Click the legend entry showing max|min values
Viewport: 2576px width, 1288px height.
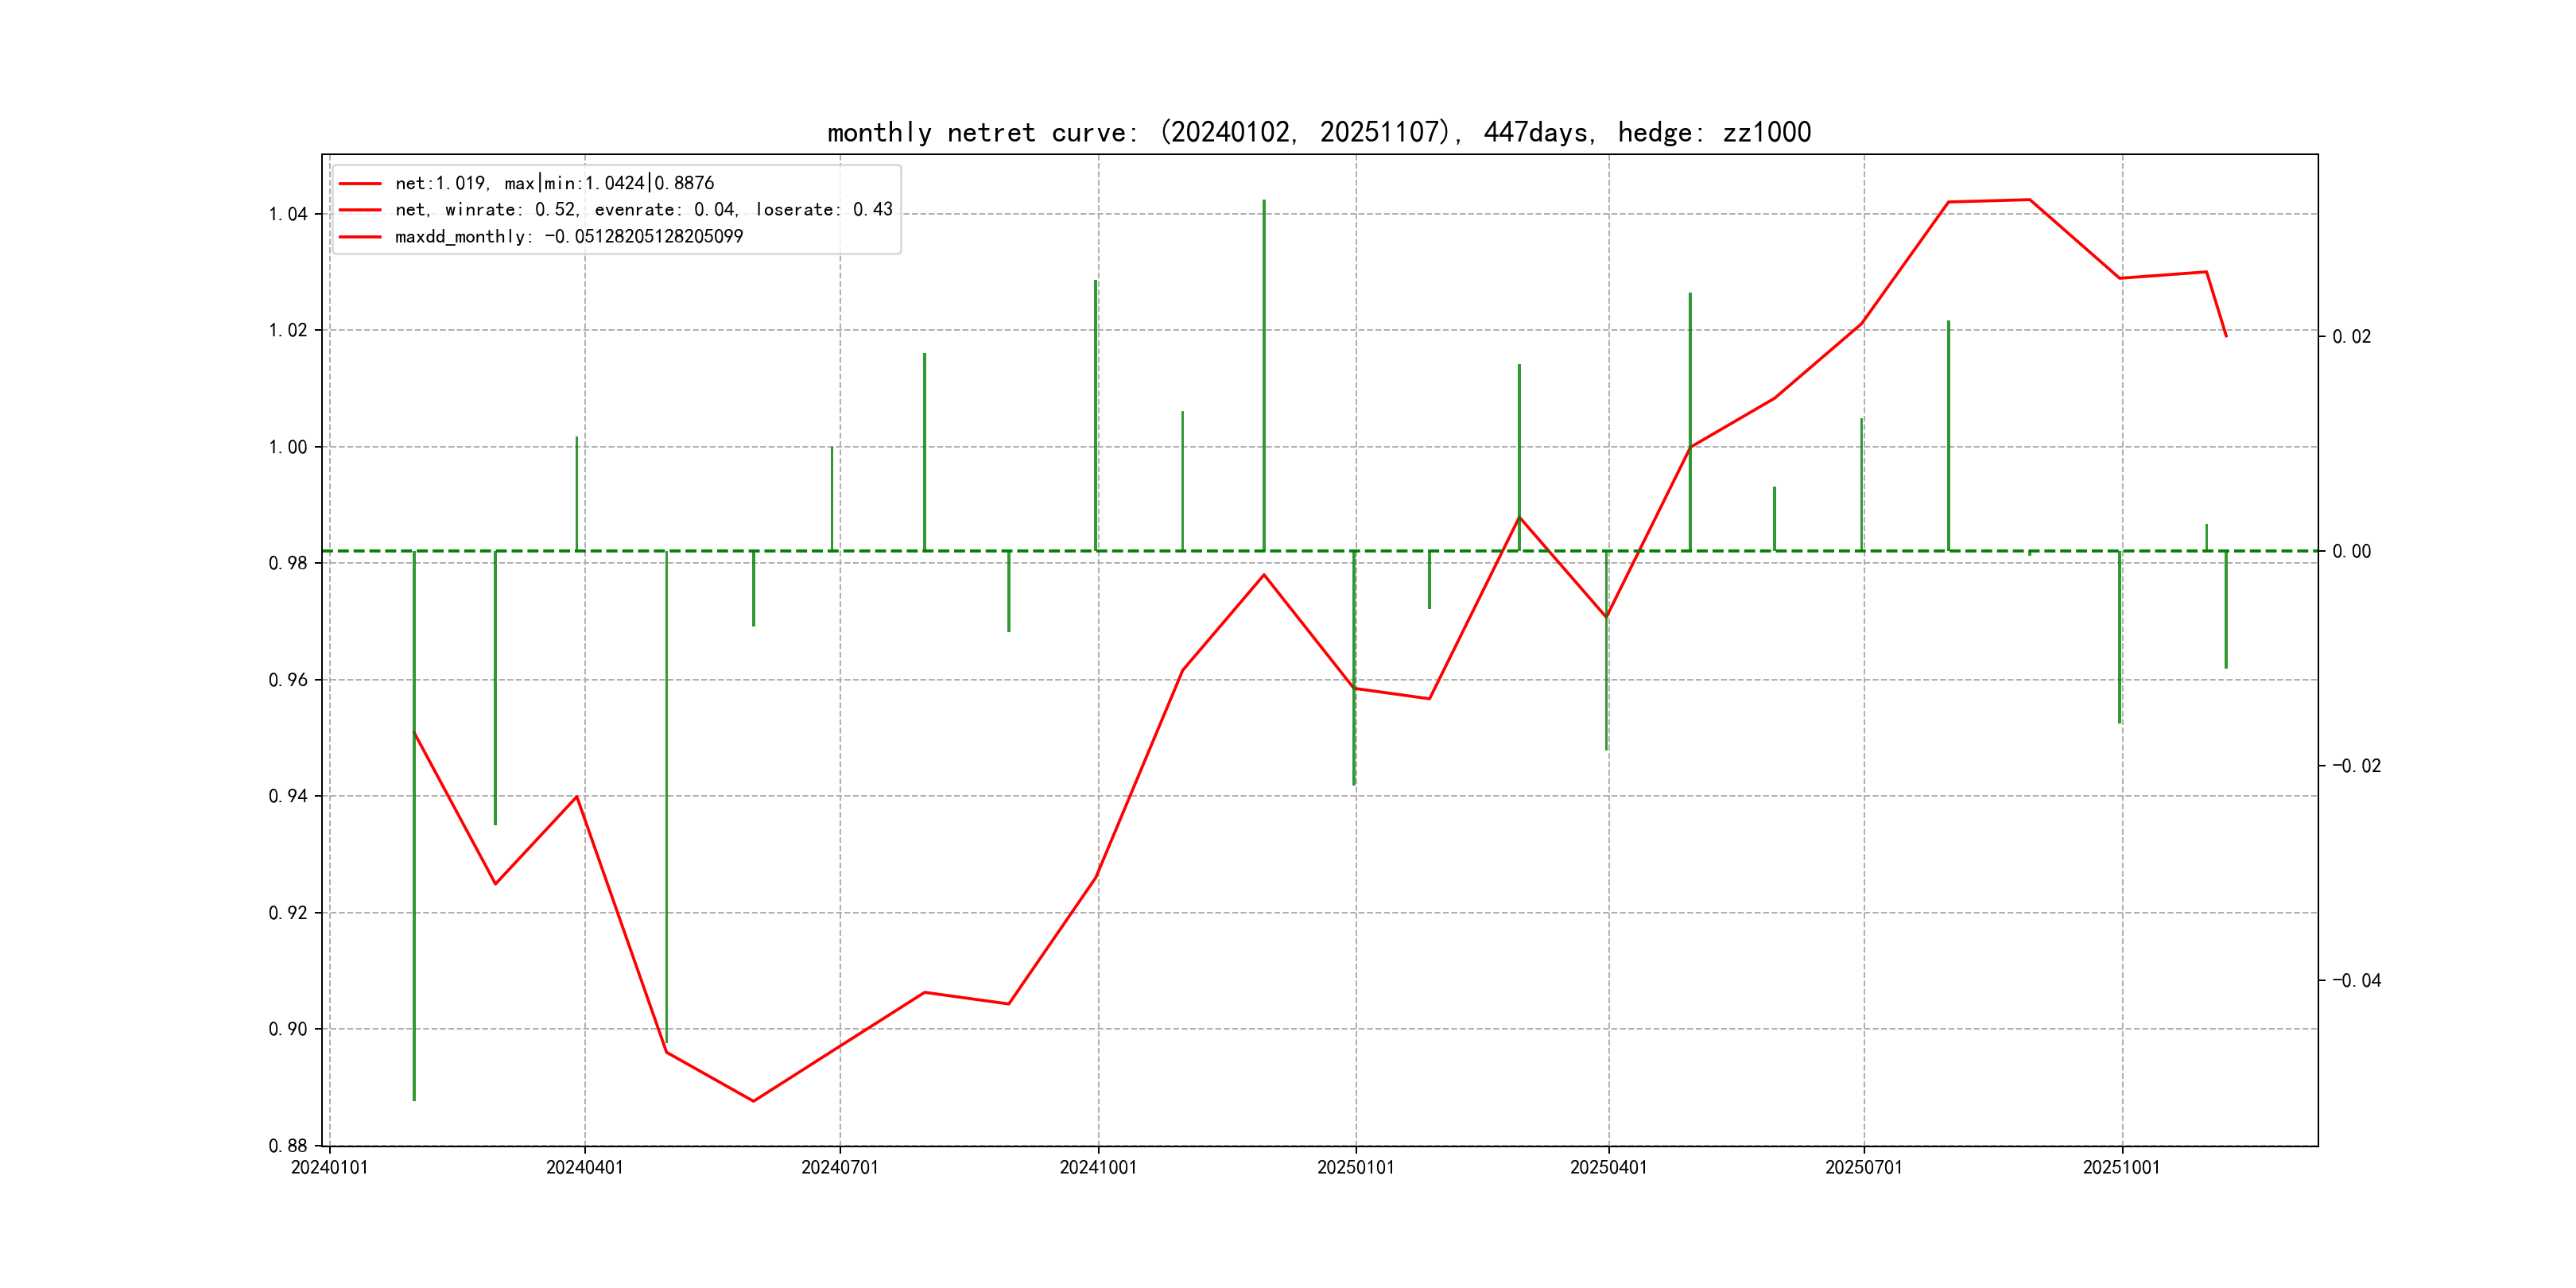tap(554, 183)
